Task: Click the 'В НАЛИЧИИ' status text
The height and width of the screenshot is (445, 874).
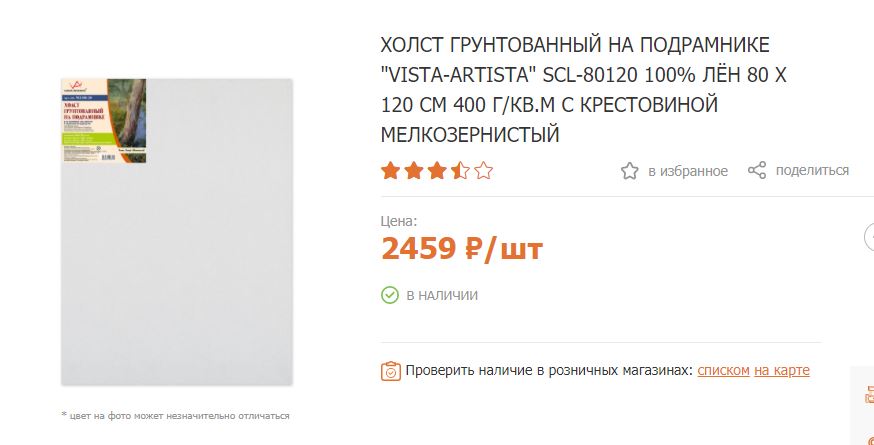Action: click(442, 296)
